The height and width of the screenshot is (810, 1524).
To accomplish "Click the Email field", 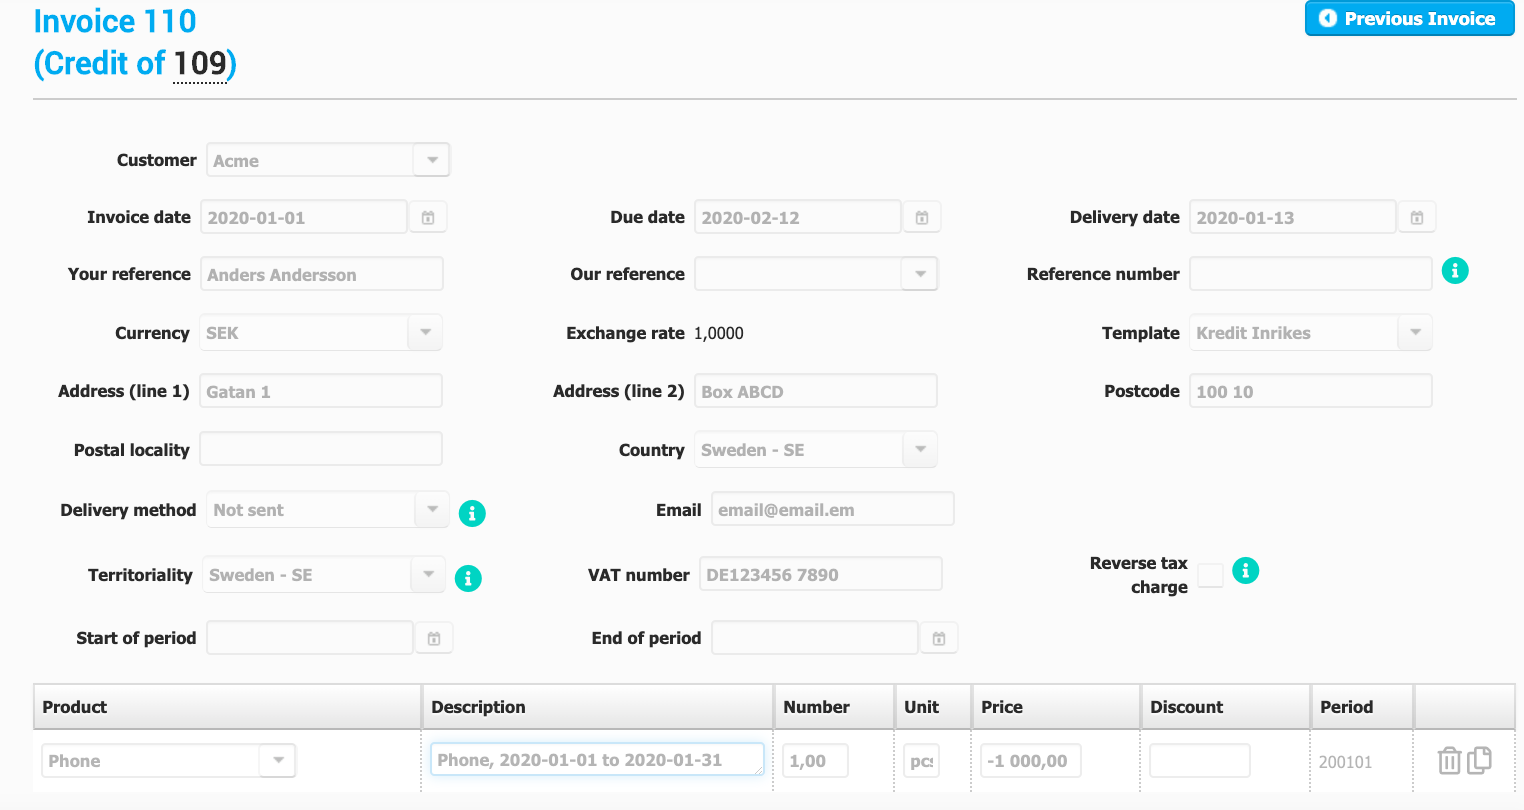I will (x=833, y=509).
